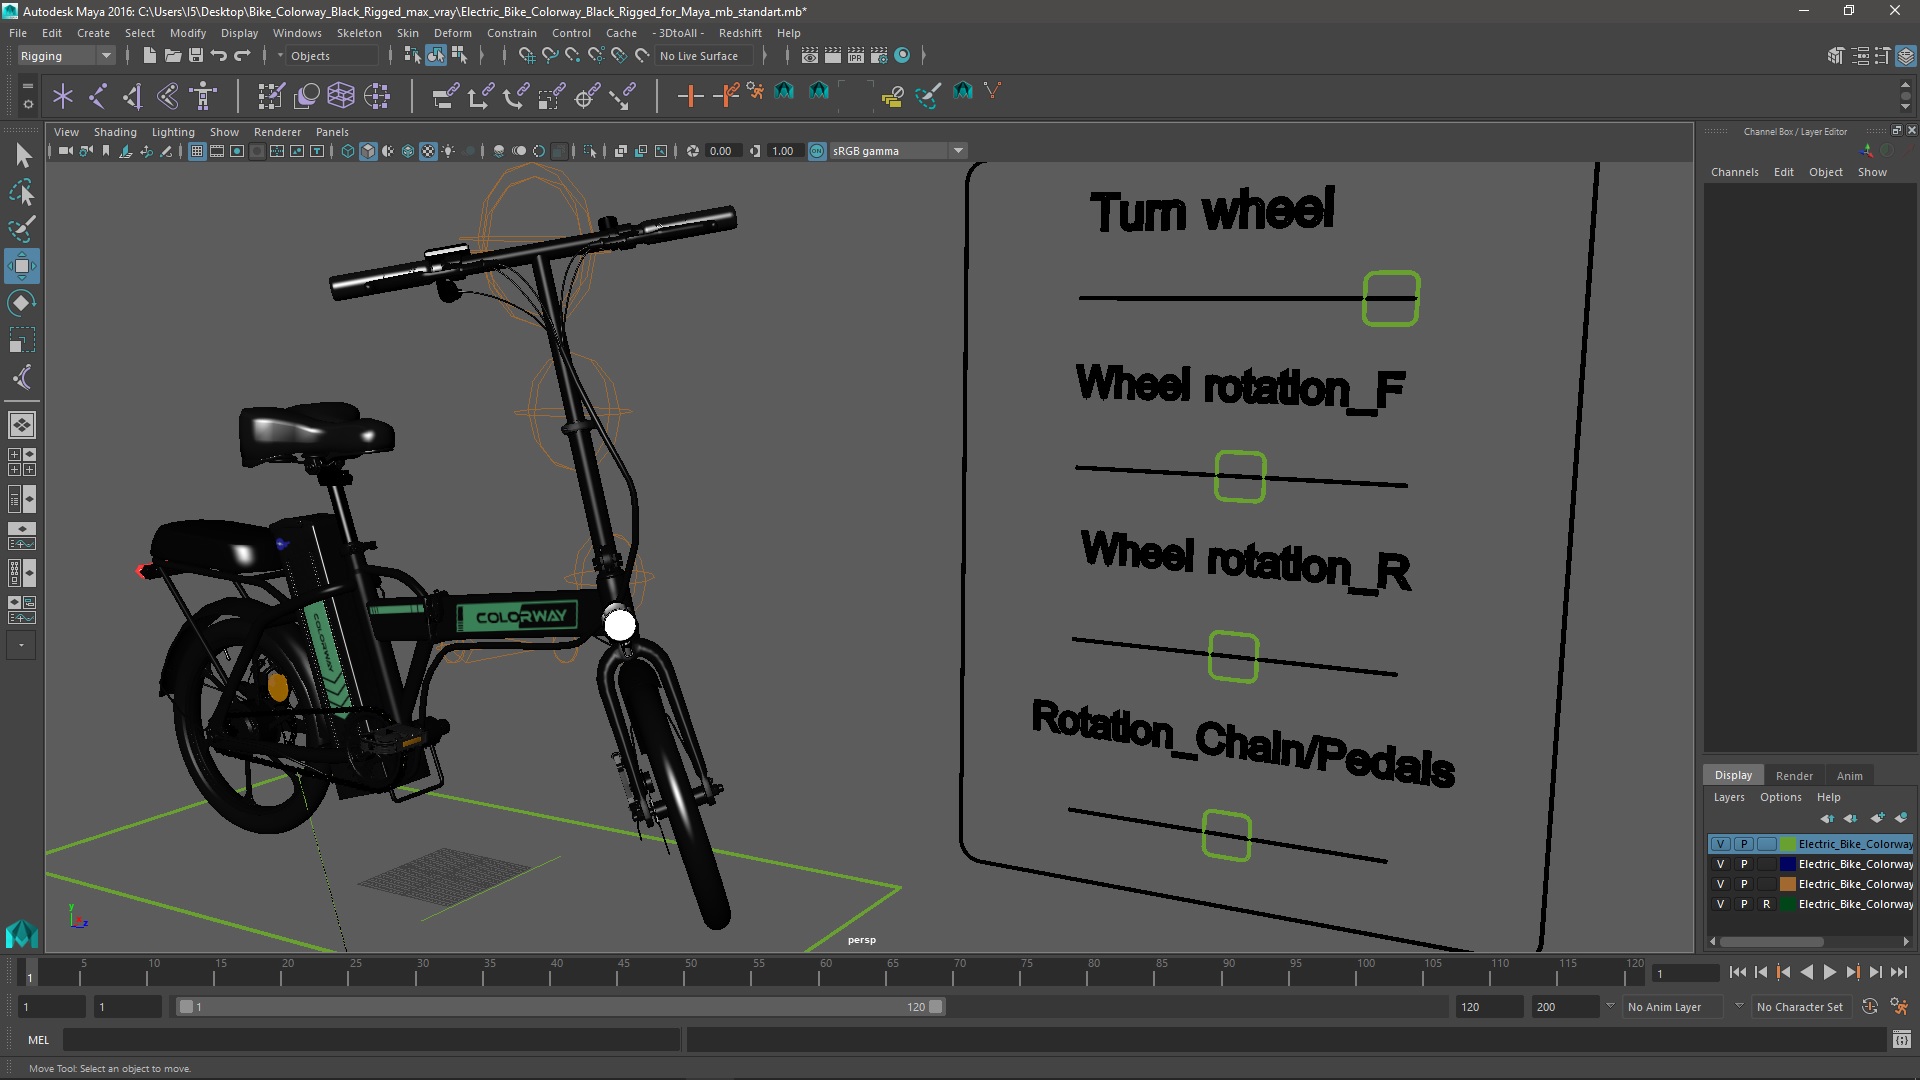Viewport: 1920px width, 1080px height.
Task: Activate the Move tool in toolbox
Action: click(22, 266)
